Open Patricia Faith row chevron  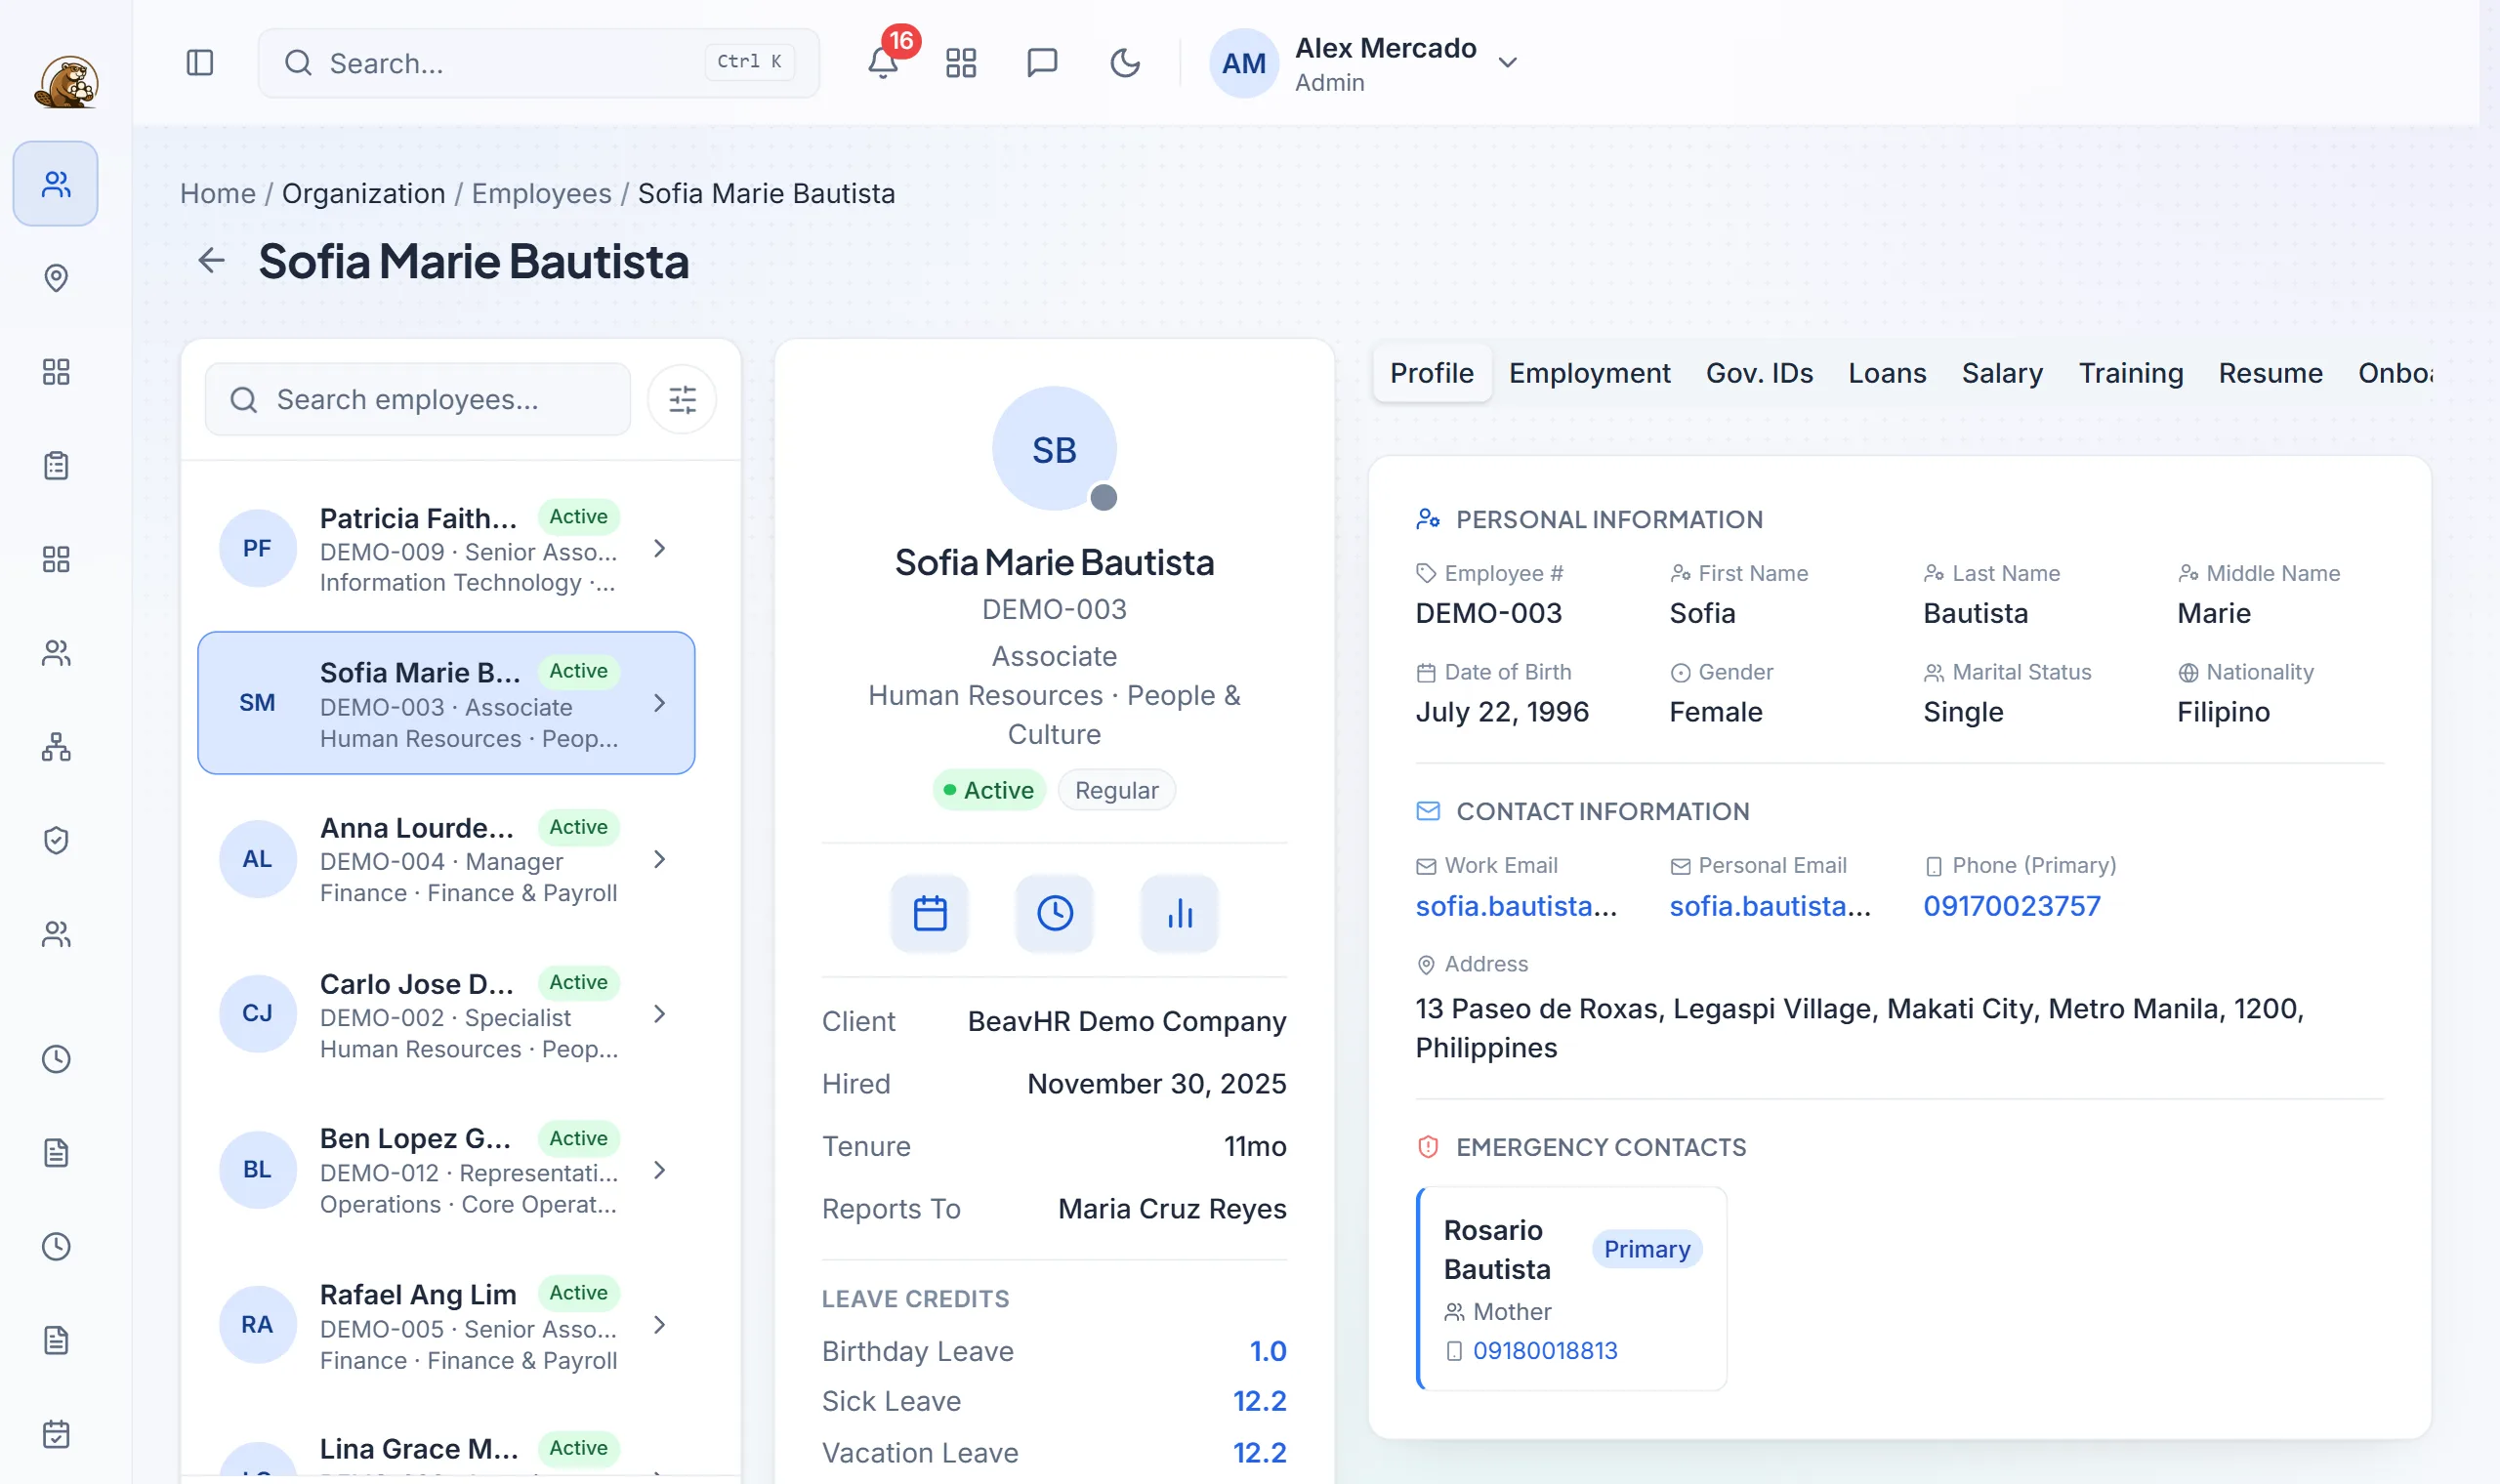(659, 549)
